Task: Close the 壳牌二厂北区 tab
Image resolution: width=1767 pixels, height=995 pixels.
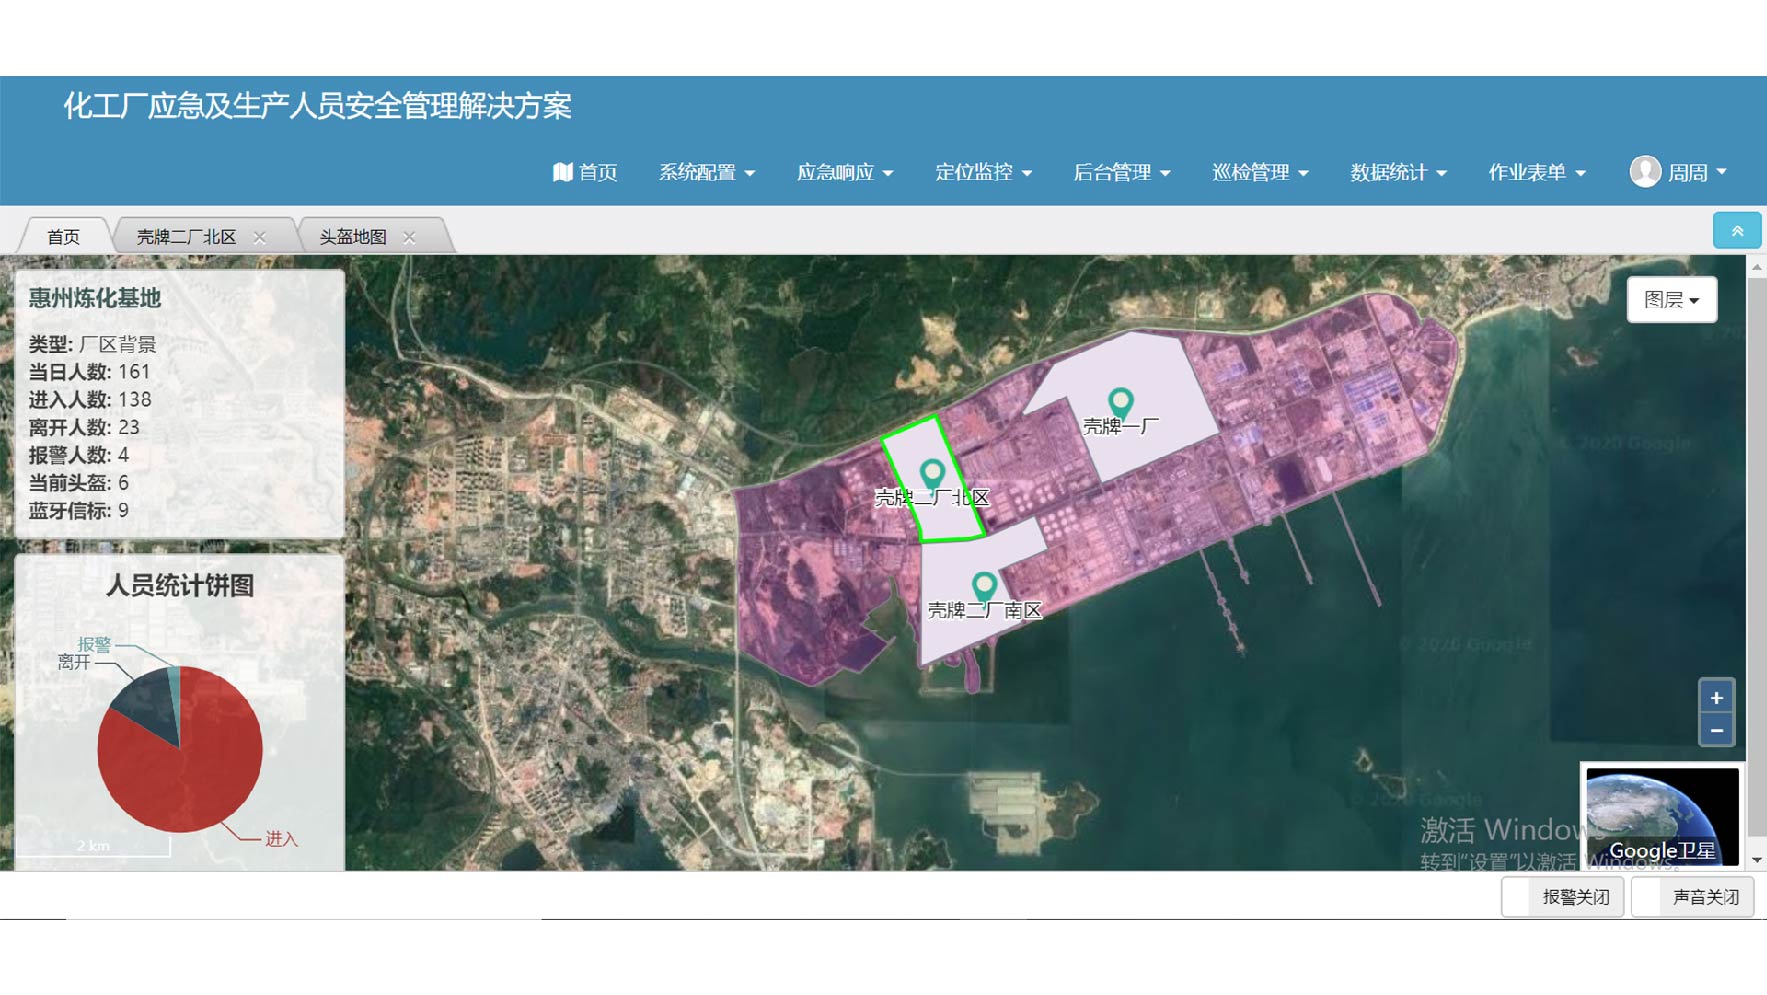Action: tap(260, 237)
